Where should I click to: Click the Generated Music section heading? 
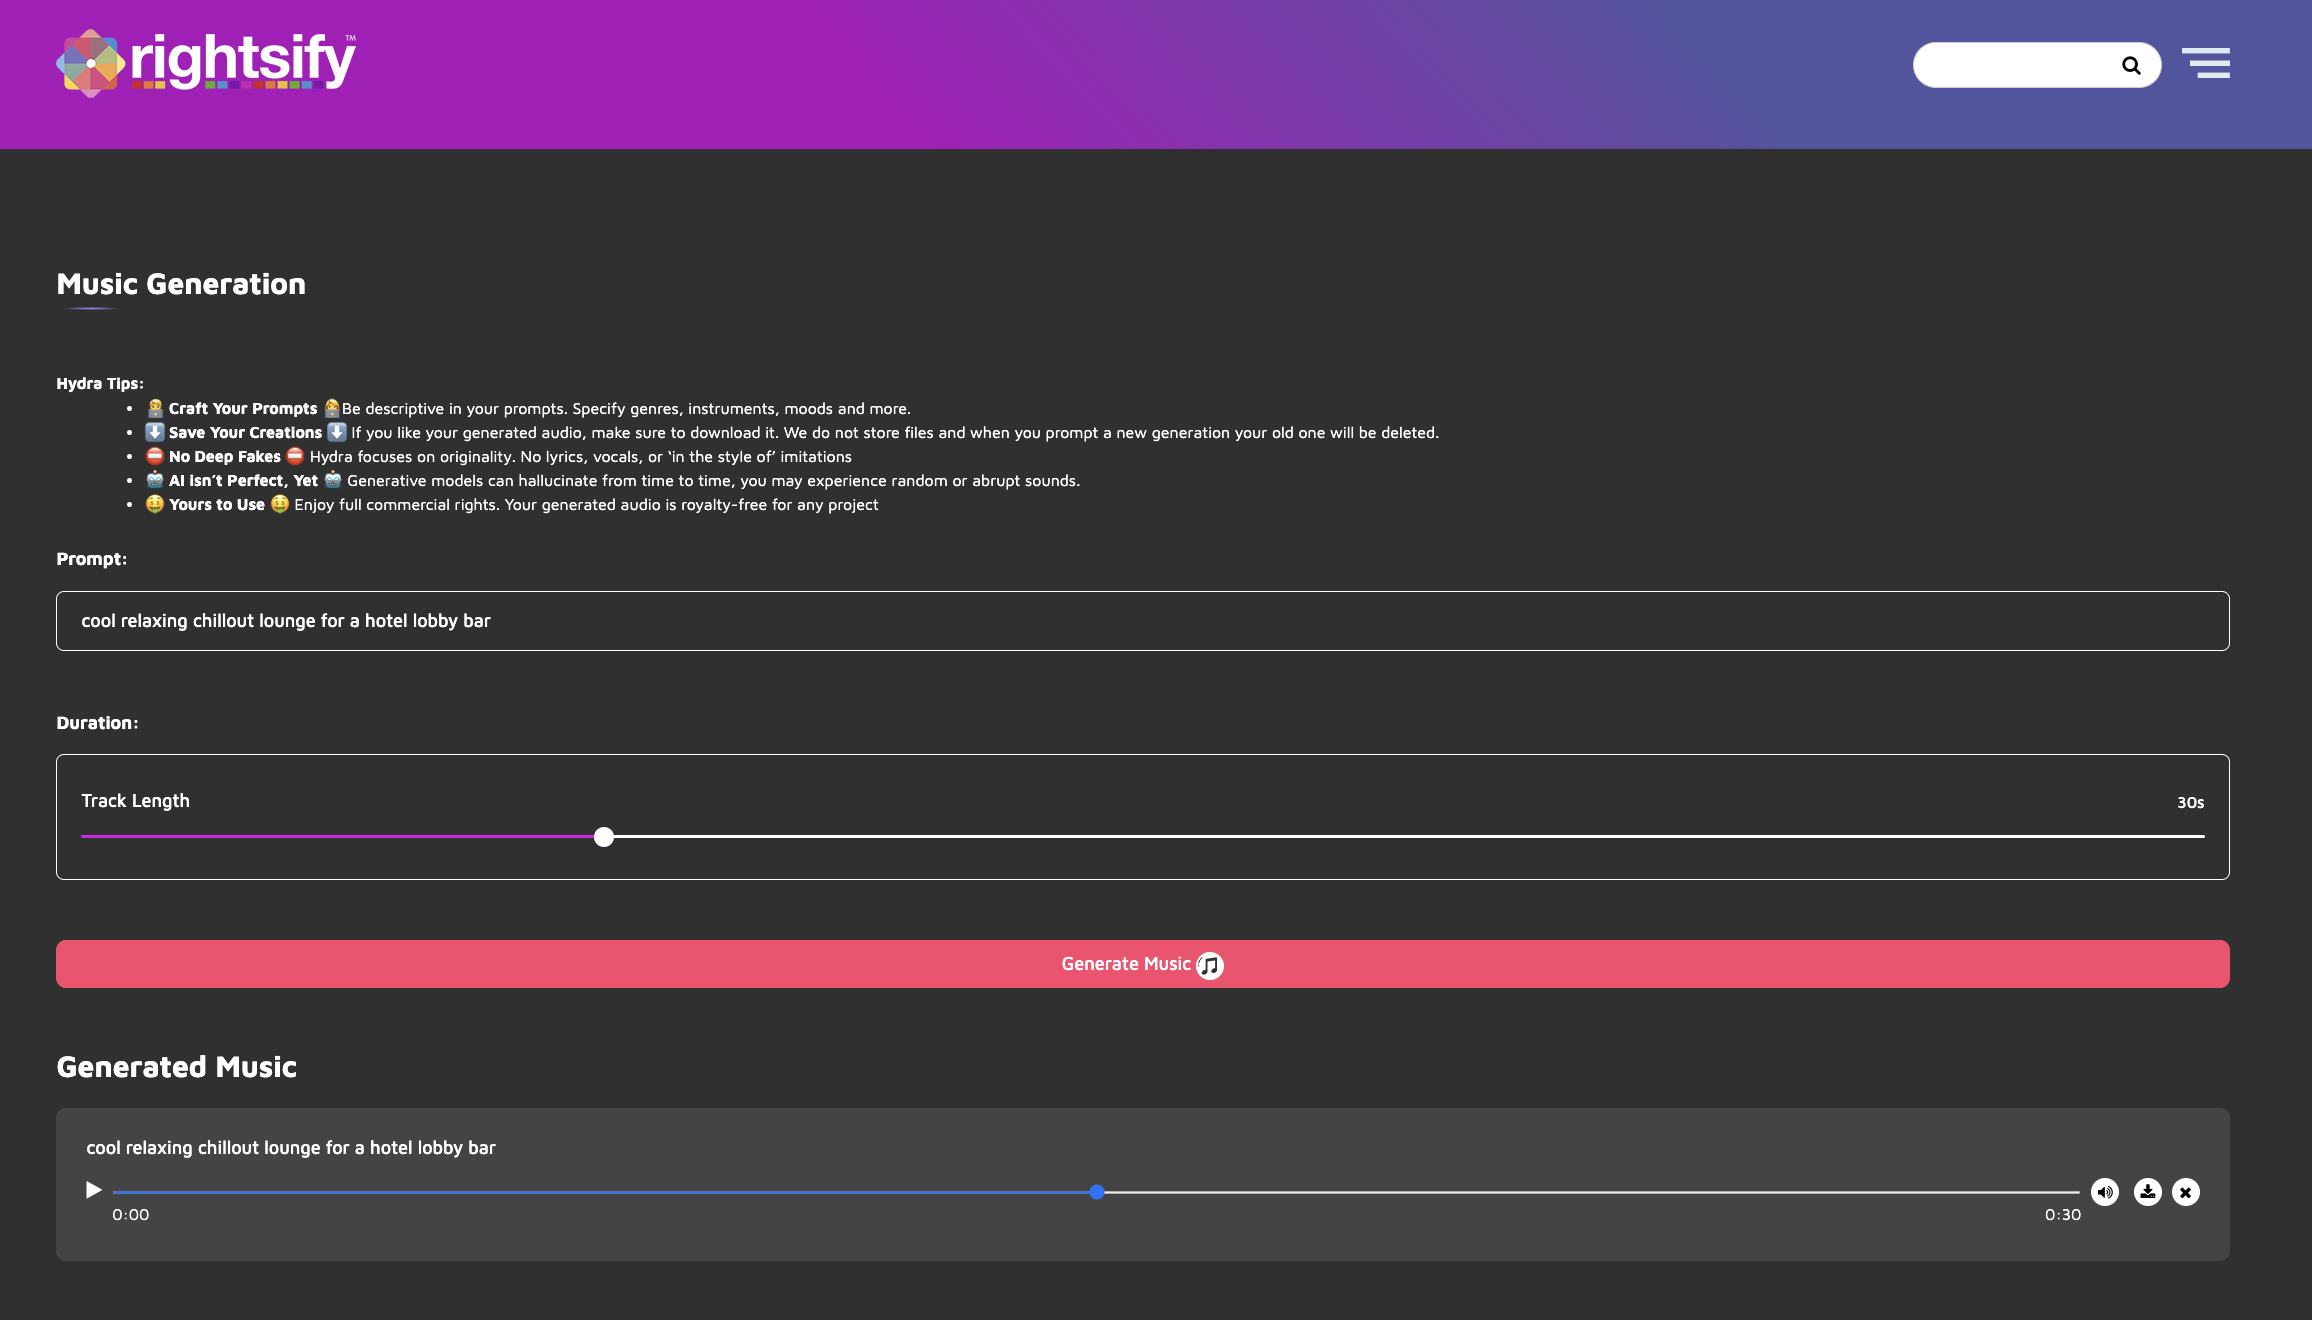tap(176, 1066)
